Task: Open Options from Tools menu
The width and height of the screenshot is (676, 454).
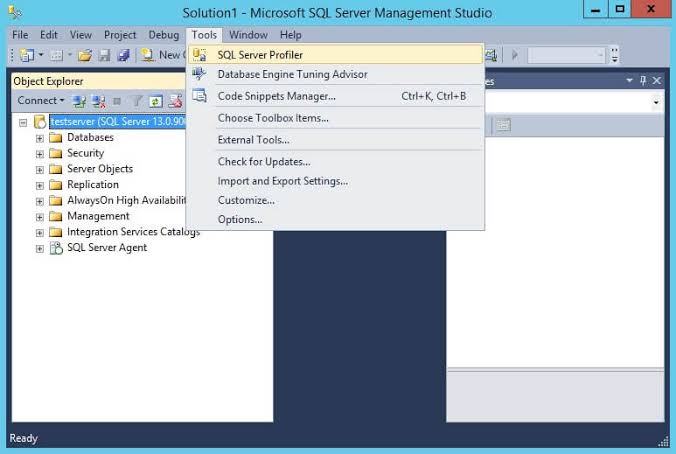Action: (335, 219)
